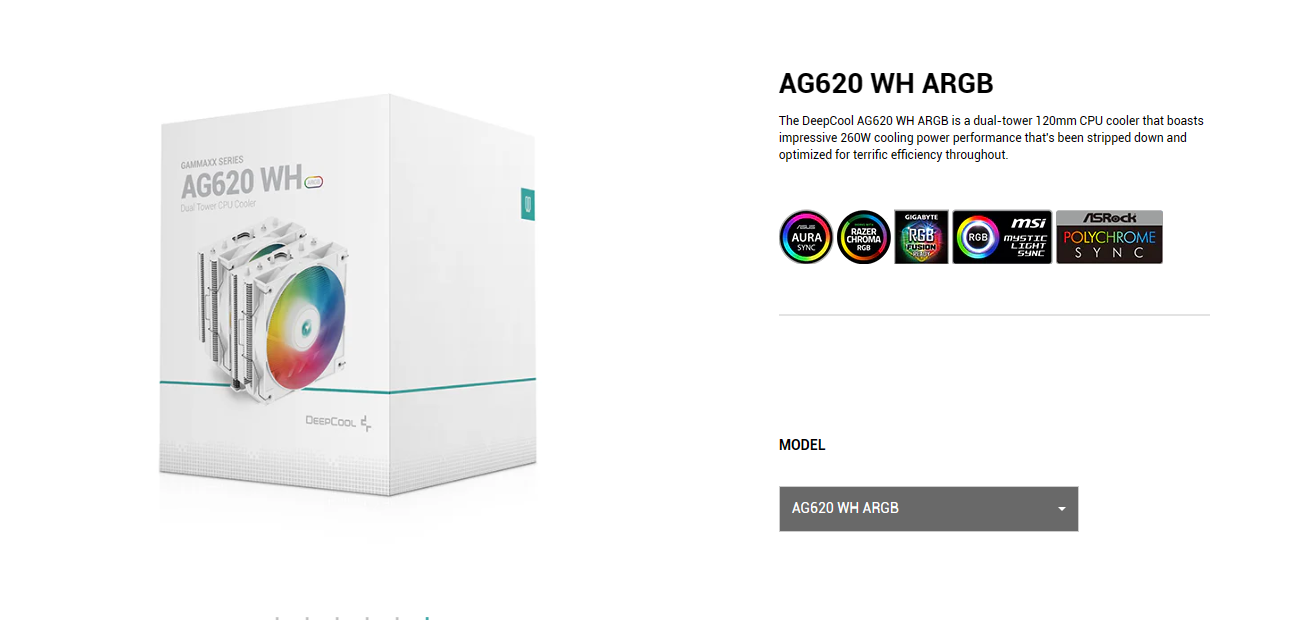Click the model dropdown arrow
Viewport: 1315px width, 637px height.
pos(1062,509)
